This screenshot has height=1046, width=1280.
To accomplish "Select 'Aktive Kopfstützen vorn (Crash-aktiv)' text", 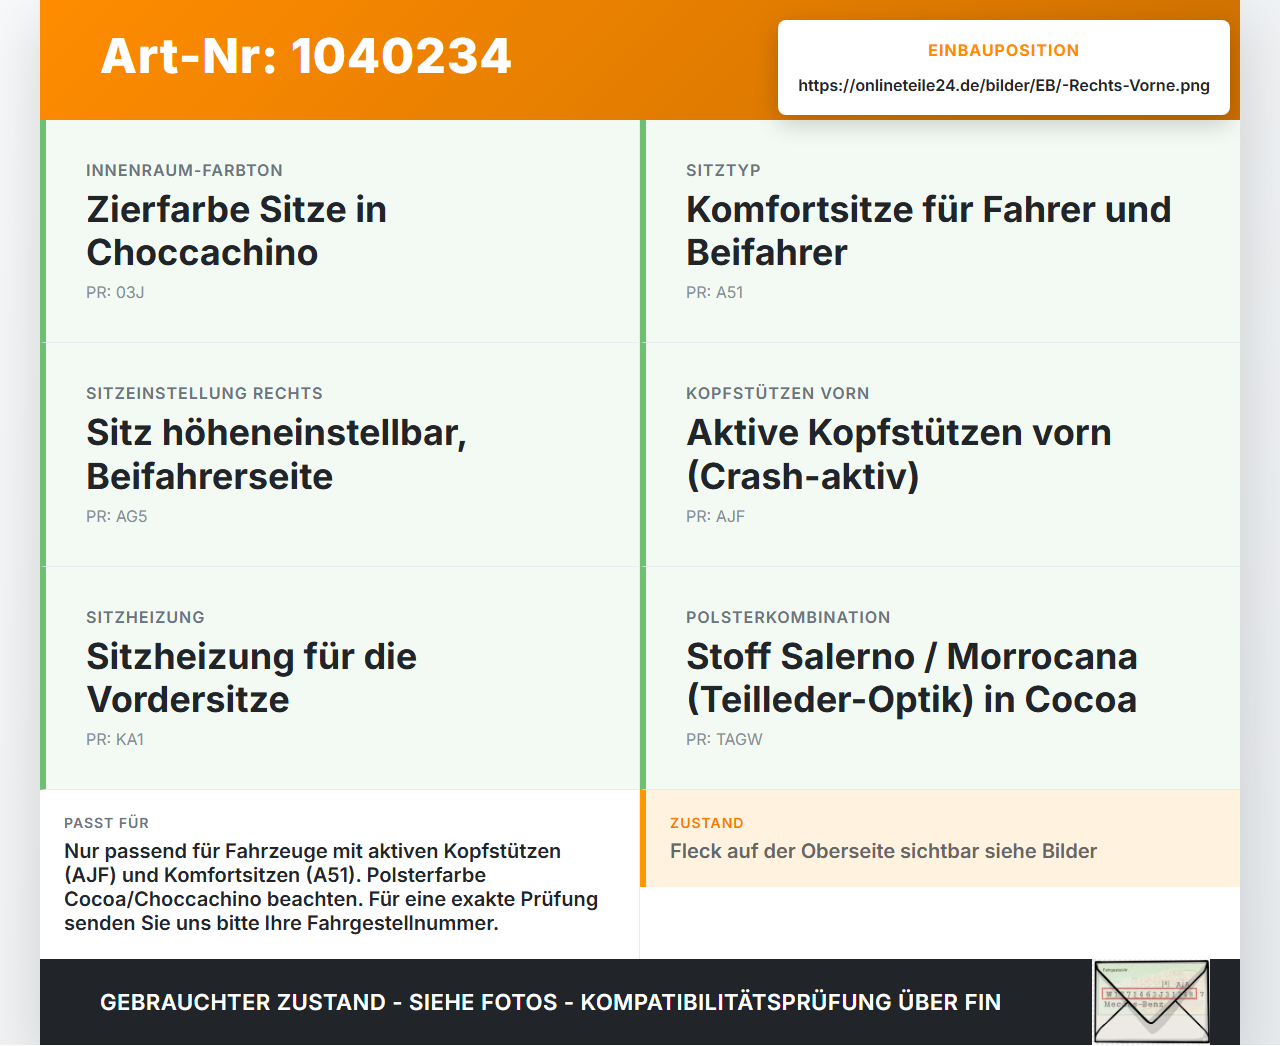I will 899,454.
